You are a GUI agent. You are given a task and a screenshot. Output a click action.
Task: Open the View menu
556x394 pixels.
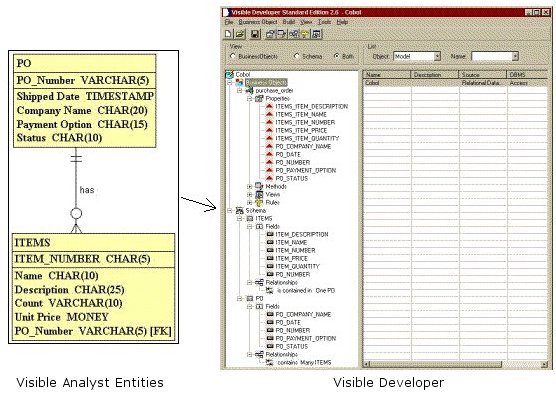pyautogui.click(x=306, y=22)
